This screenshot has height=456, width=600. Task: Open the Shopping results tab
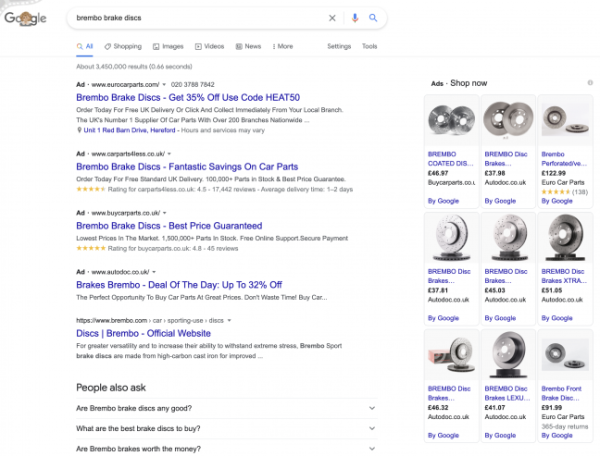coord(123,46)
